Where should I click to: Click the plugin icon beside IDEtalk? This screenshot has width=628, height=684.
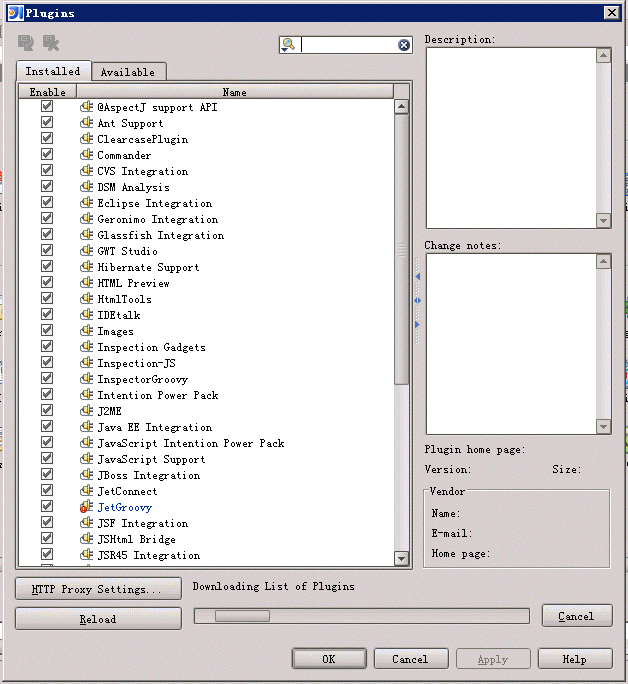[86, 315]
